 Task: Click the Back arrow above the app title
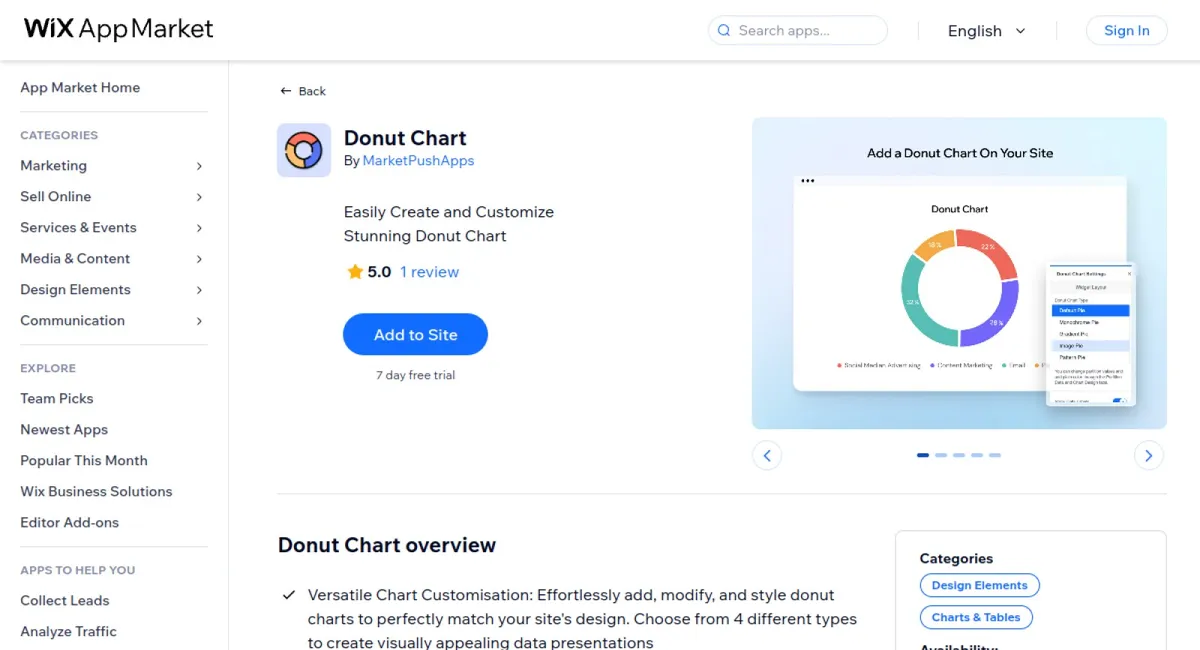point(286,90)
